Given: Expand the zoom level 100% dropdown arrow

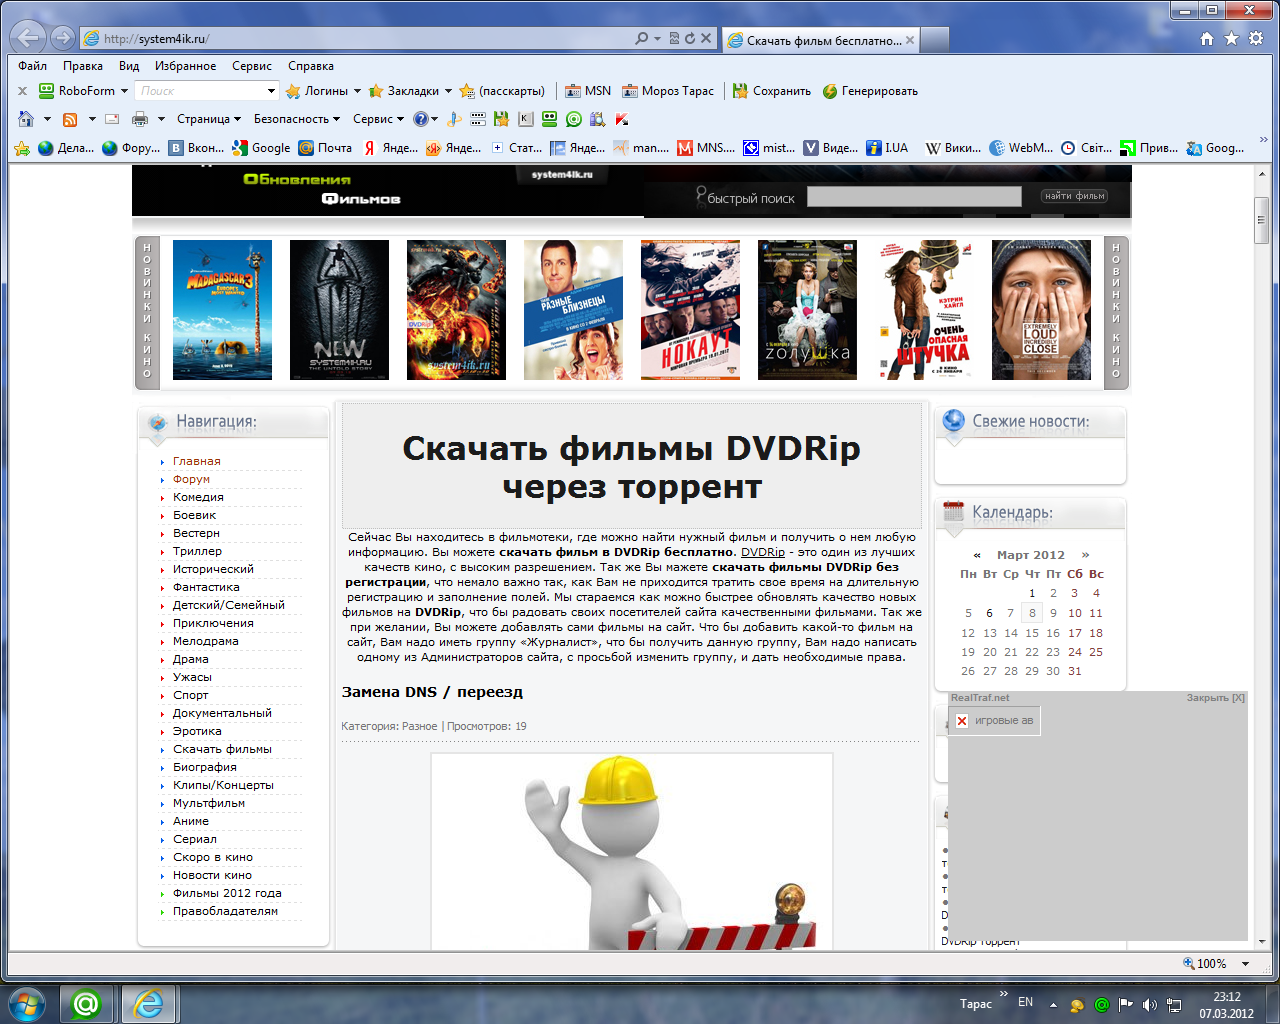Looking at the screenshot, I should pos(1246,964).
